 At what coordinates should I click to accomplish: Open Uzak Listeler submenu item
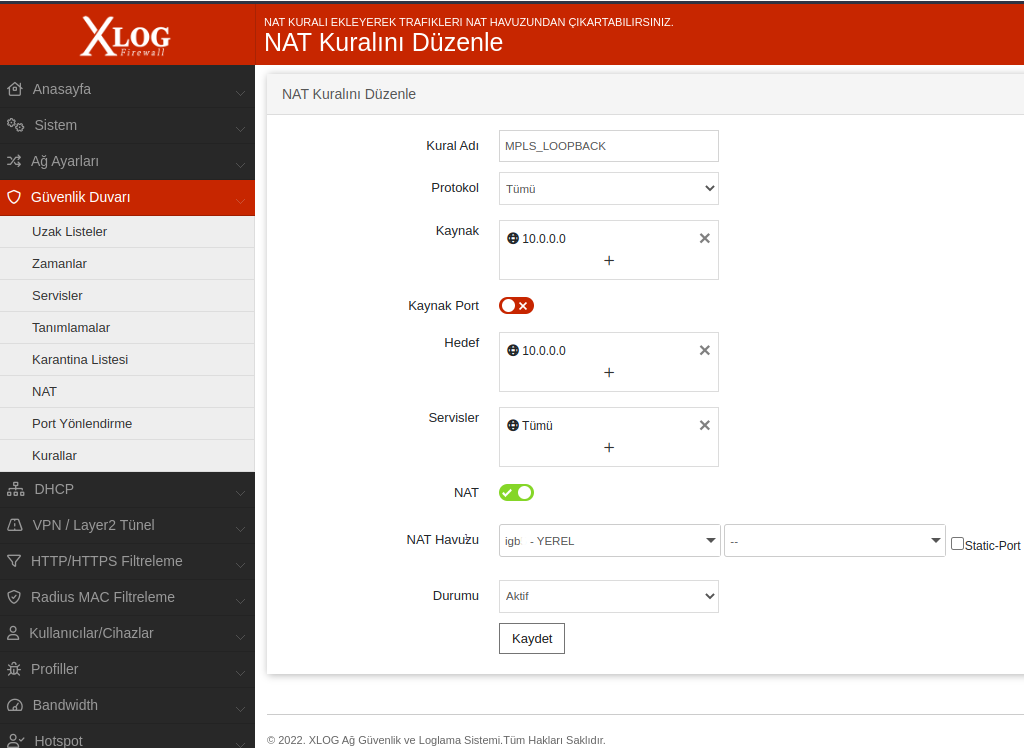click(127, 231)
